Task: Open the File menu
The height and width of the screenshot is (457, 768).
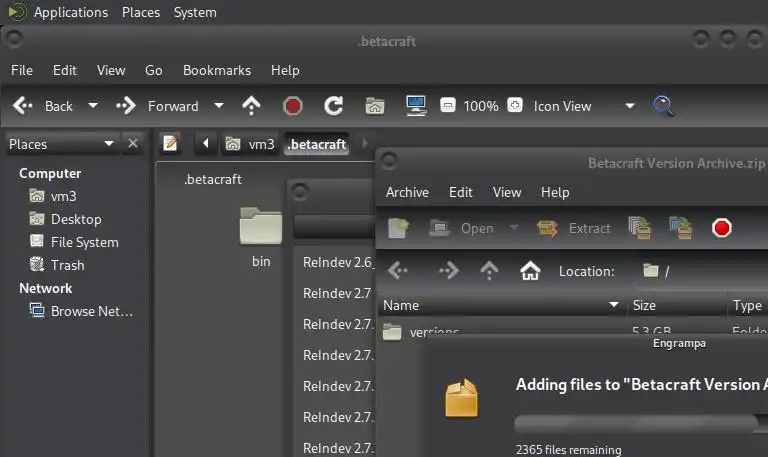Action: [22, 71]
